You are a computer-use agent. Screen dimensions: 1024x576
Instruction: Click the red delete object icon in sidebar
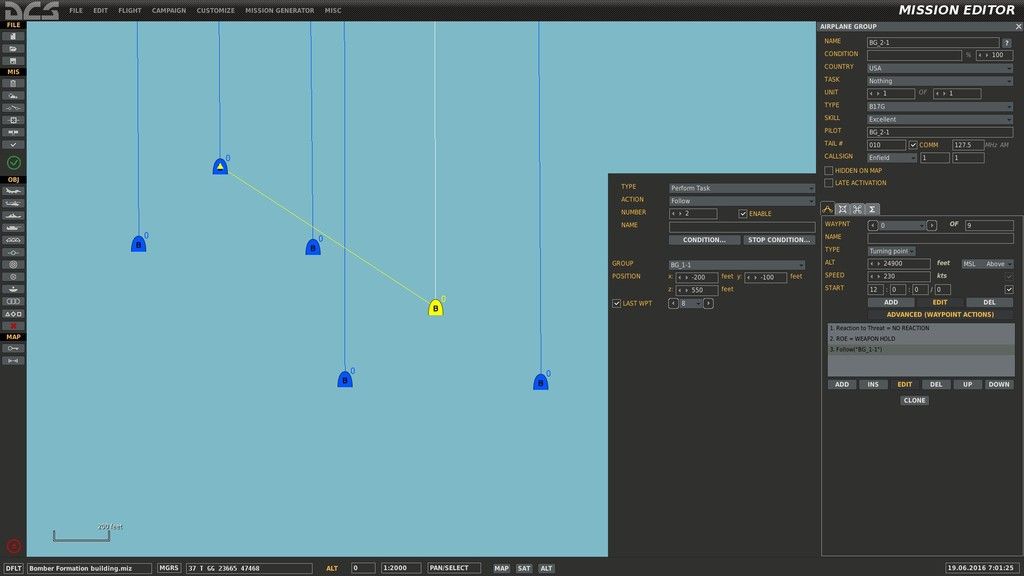(x=14, y=325)
